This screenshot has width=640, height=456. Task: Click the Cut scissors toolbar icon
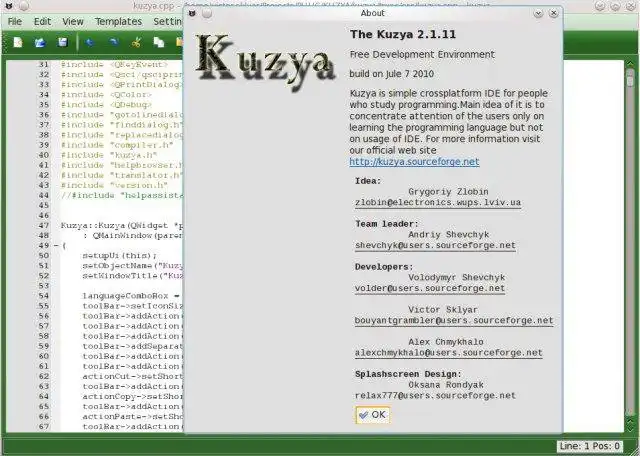(136, 42)
